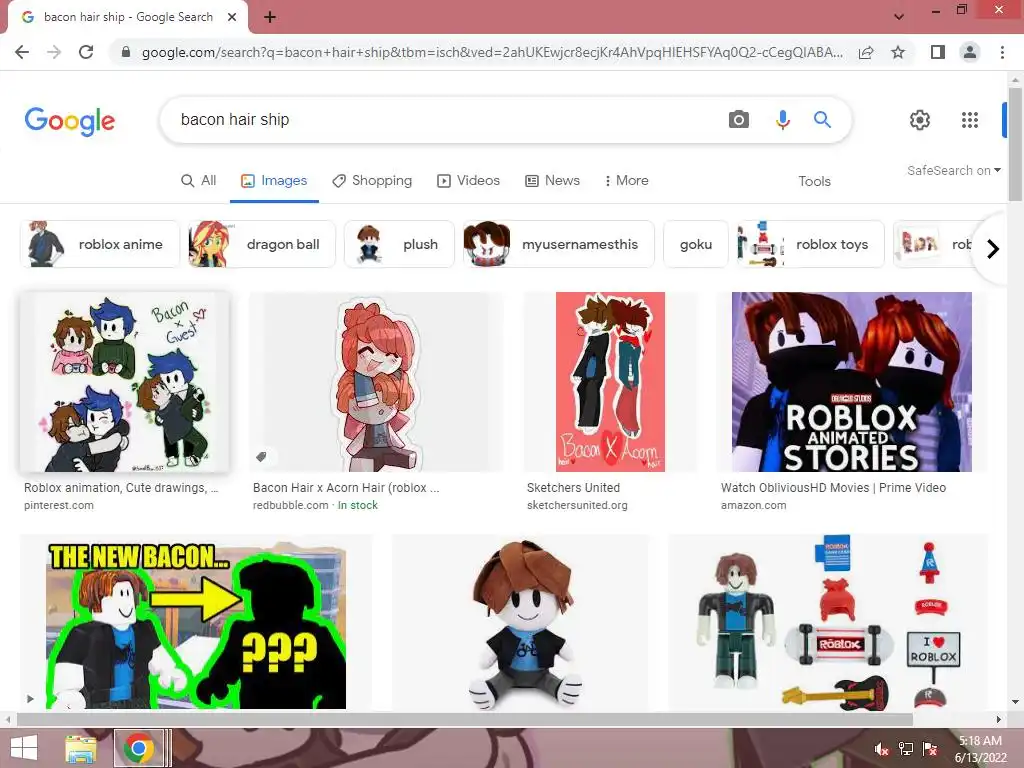This screenshot has height=768, width=1024.
Task: Open the SafeSearch on dropdown
Action: [x=953, y=170]
